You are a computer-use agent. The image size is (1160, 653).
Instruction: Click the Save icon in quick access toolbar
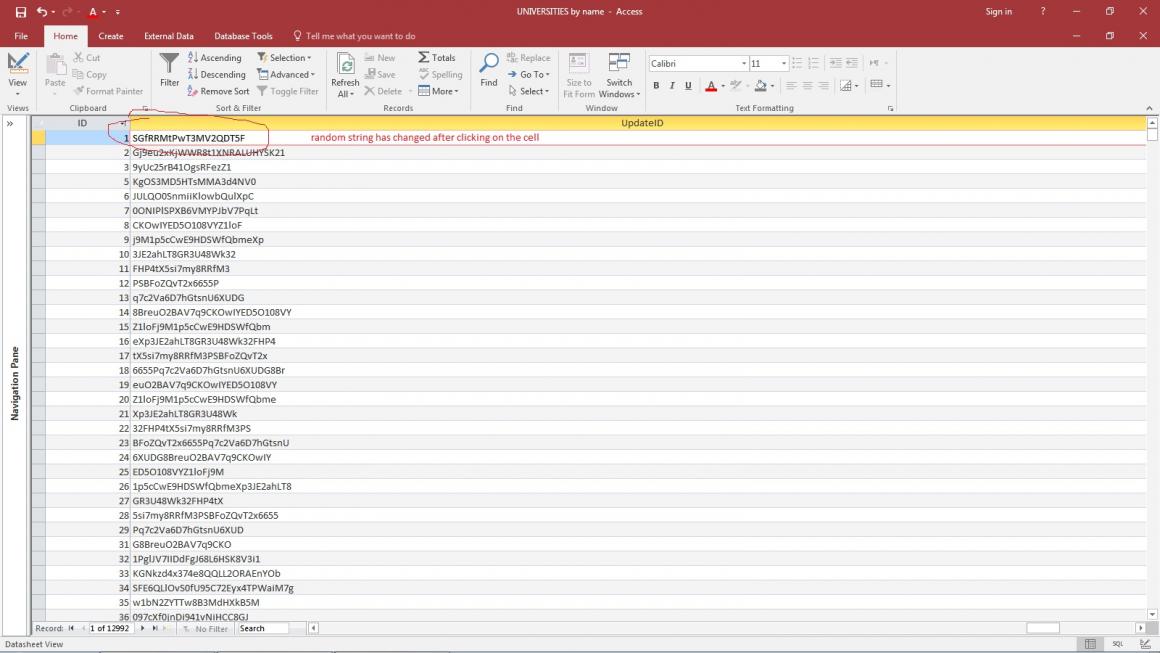point(21,12)
